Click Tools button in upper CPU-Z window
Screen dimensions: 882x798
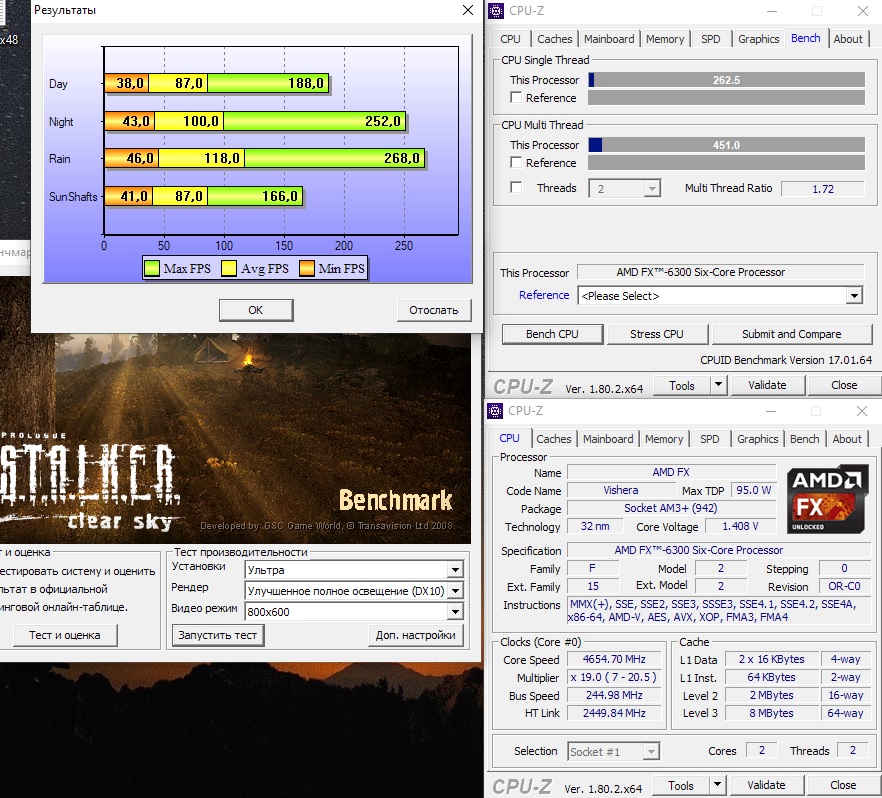tap(682, 385)
